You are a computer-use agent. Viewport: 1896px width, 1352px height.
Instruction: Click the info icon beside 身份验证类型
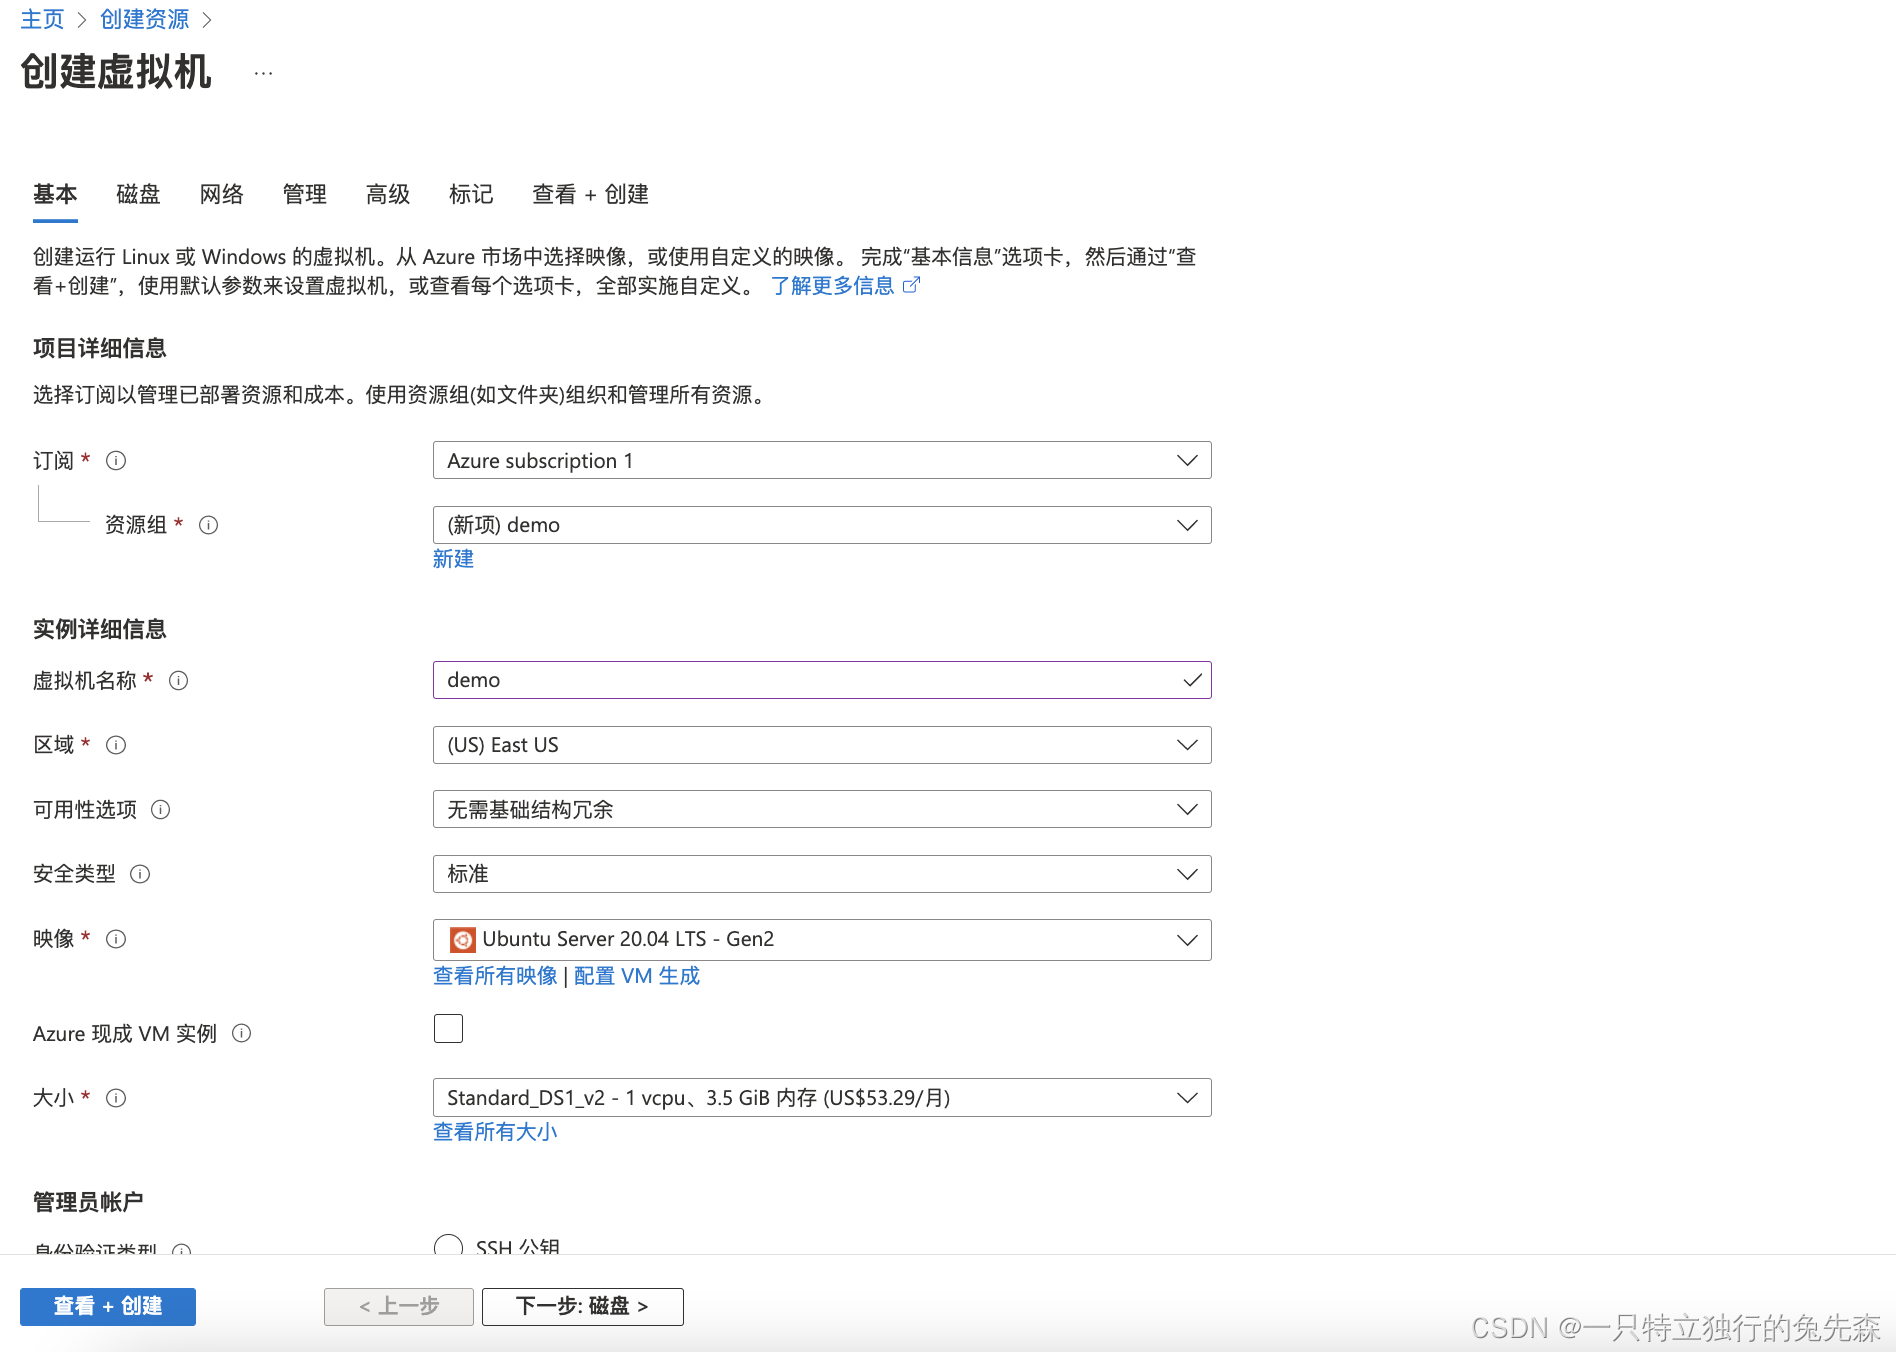(x=181, y=1250)
